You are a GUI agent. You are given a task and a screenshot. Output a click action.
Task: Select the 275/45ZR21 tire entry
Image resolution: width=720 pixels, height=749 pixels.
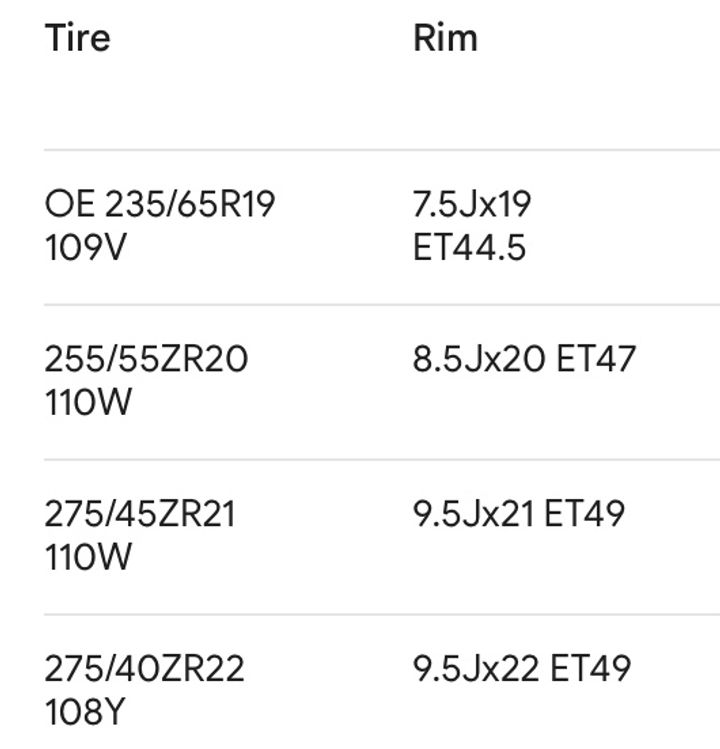tap(140, 514)
